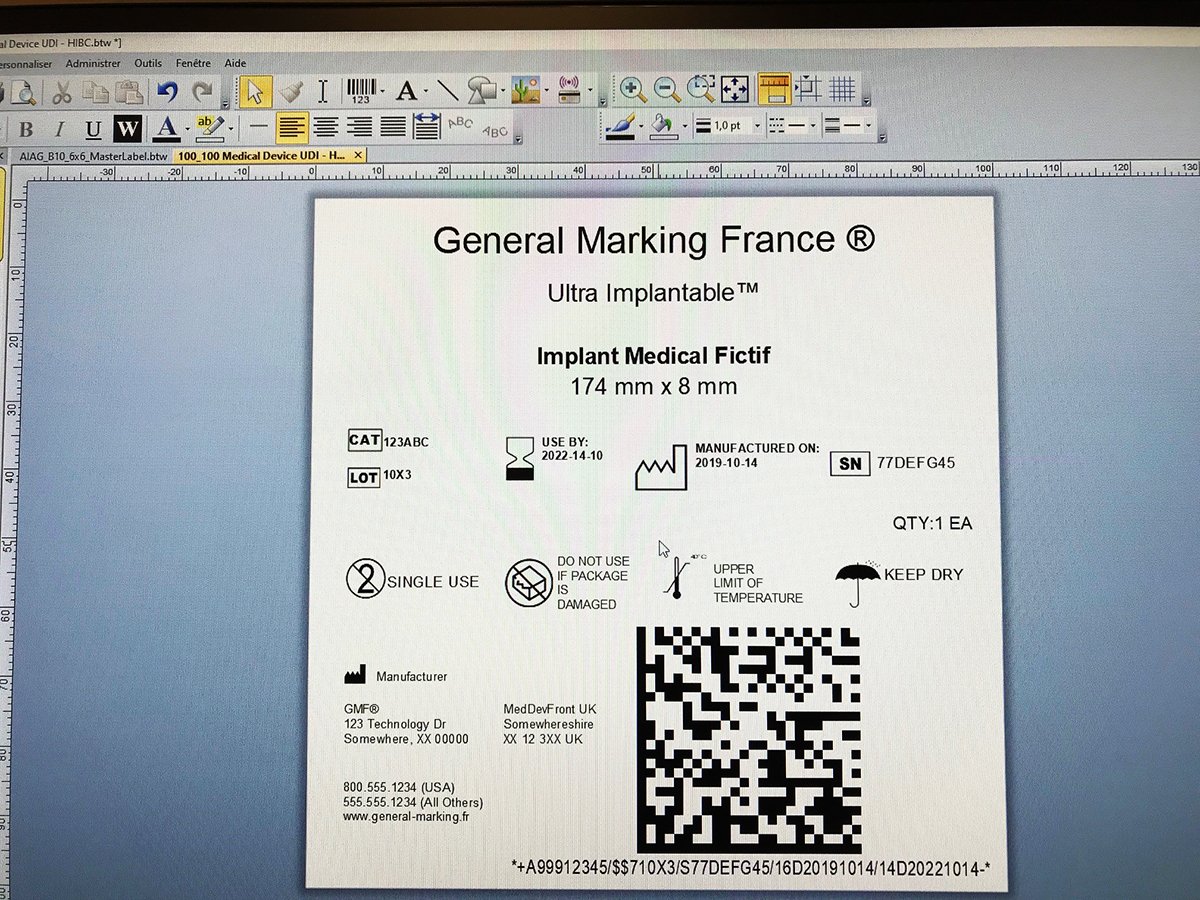Open the highlight color dropdown arrow

(x=230, y=129)
